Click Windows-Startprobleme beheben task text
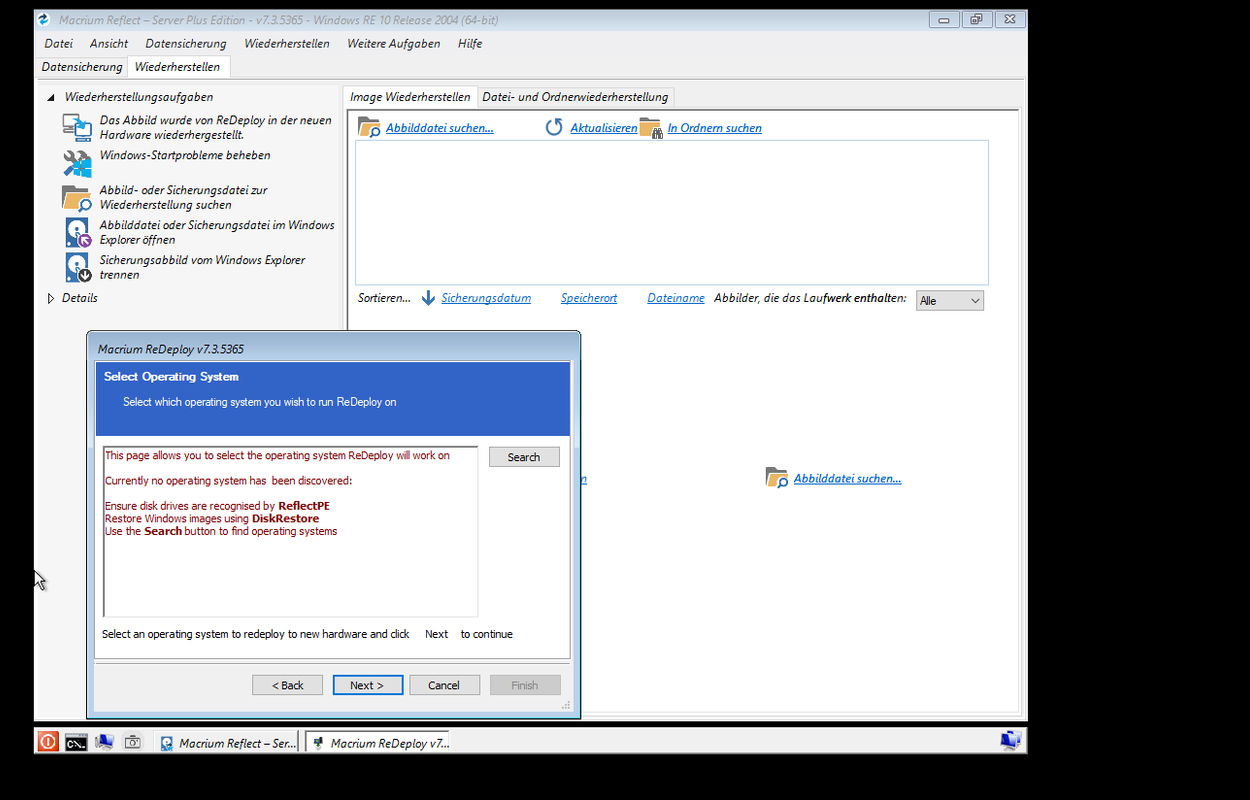 (x=185, y=155)
